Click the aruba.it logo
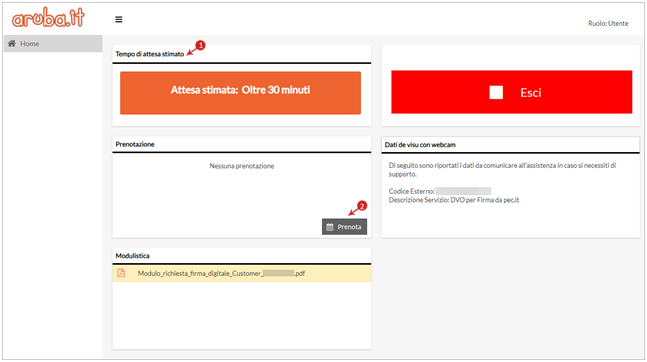 click(x=48, y=18)
